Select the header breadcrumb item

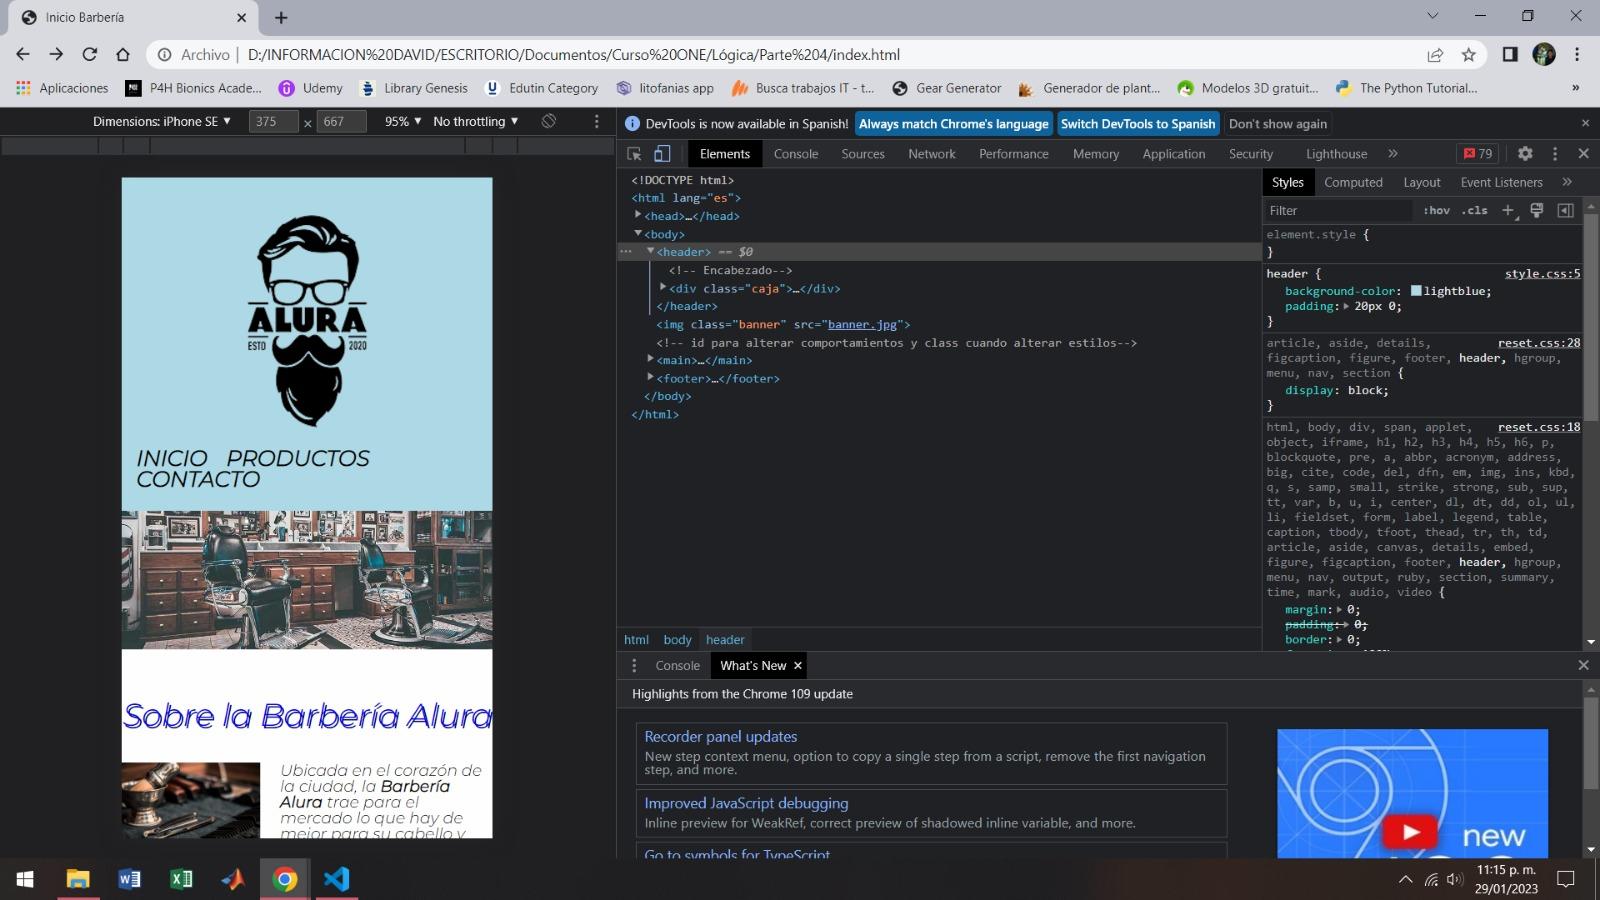[x=725, y=640]
